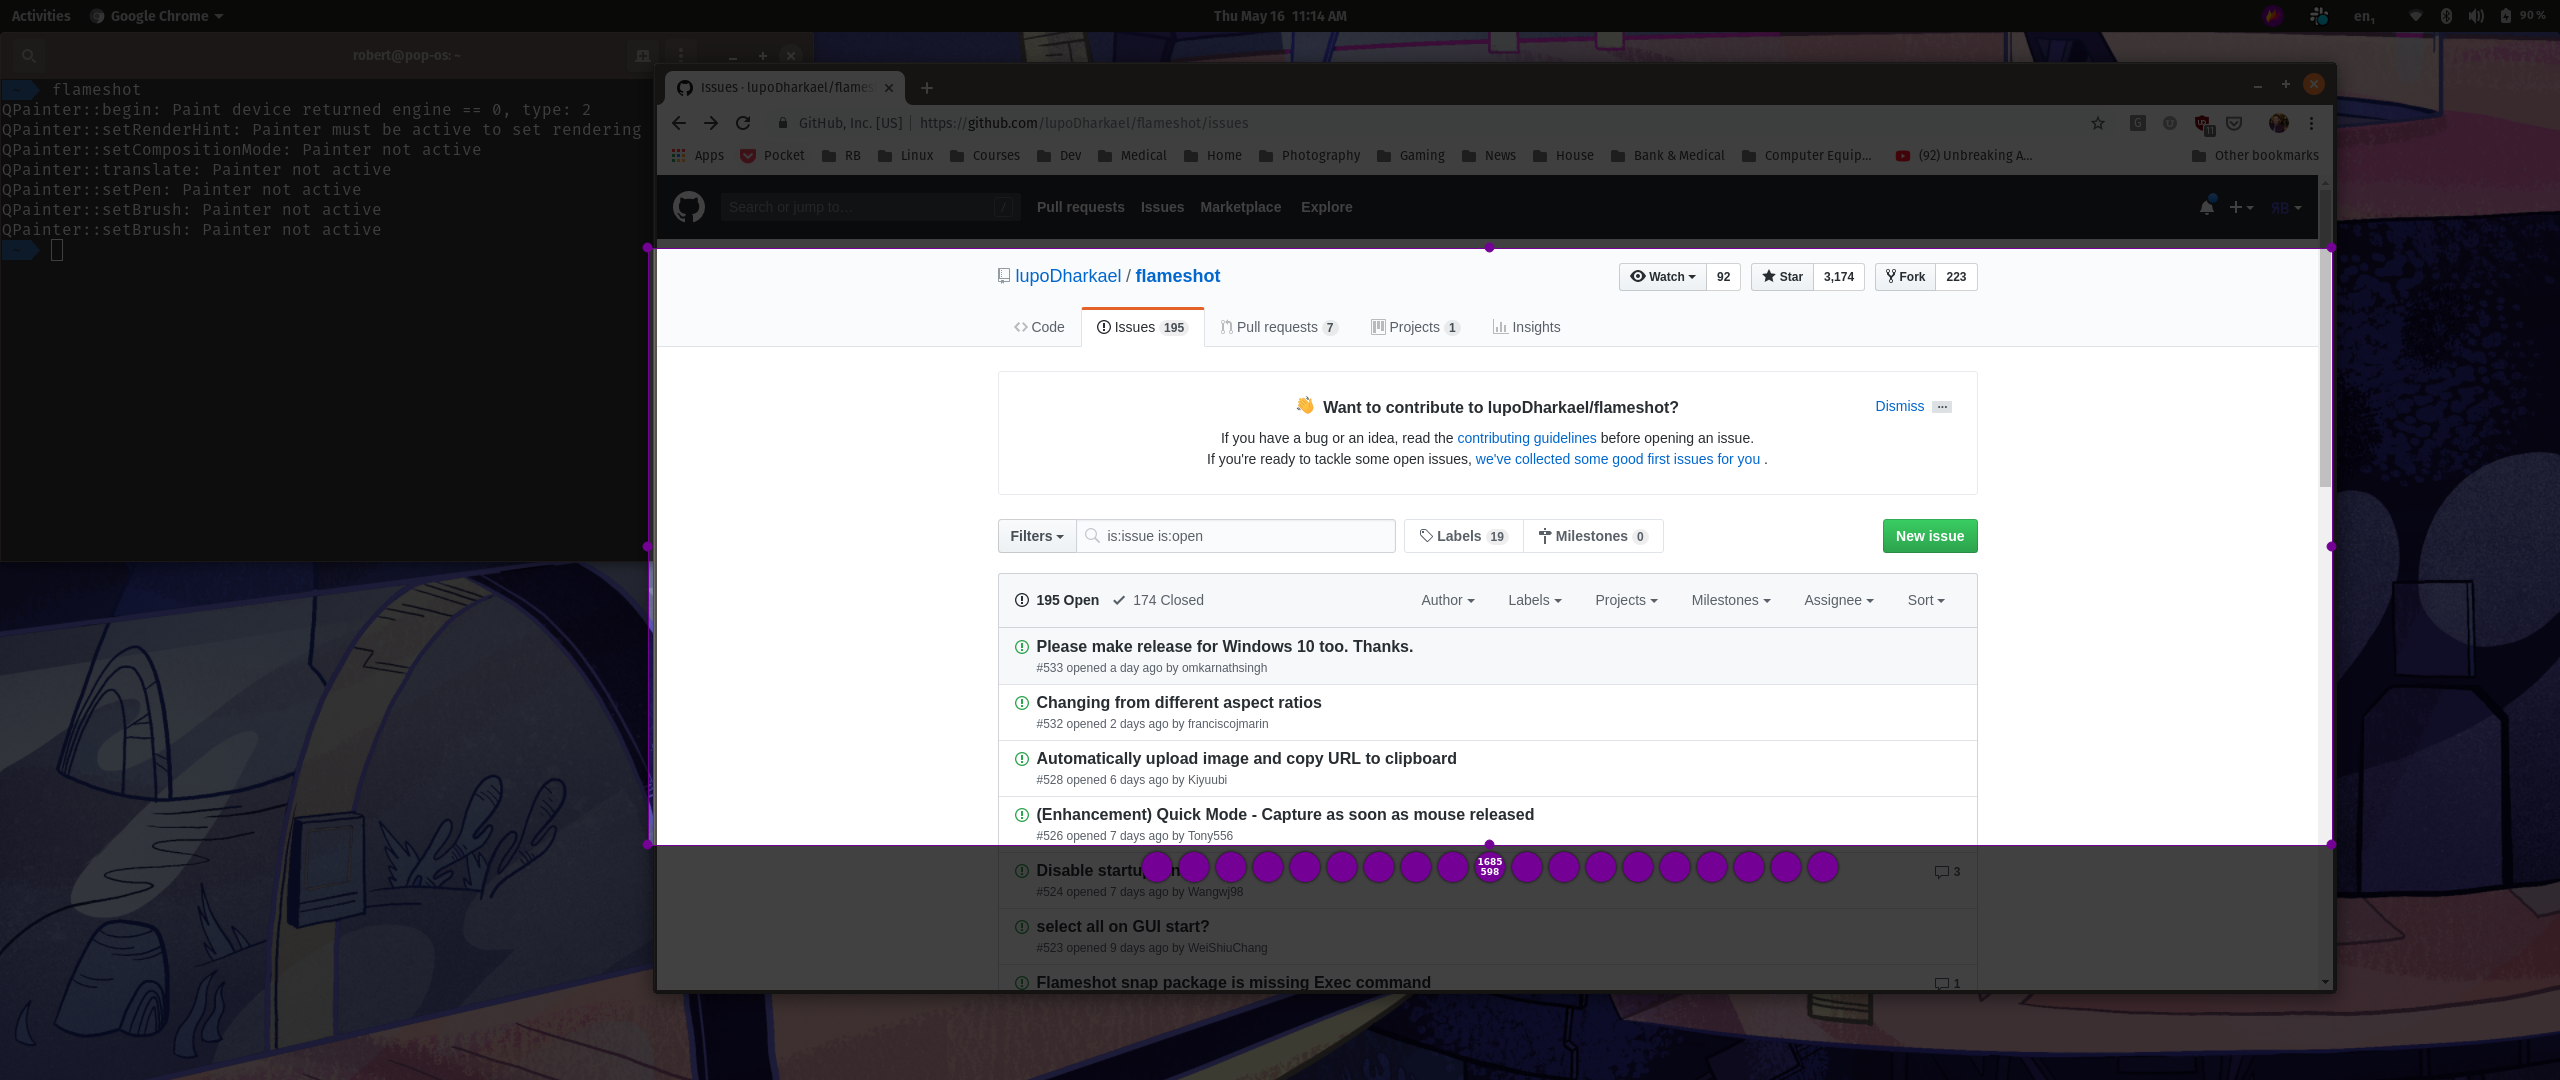This screenshot has height=1080, width=2560.
Task: Expand the Author filter dropdown
Action: 1448,600
